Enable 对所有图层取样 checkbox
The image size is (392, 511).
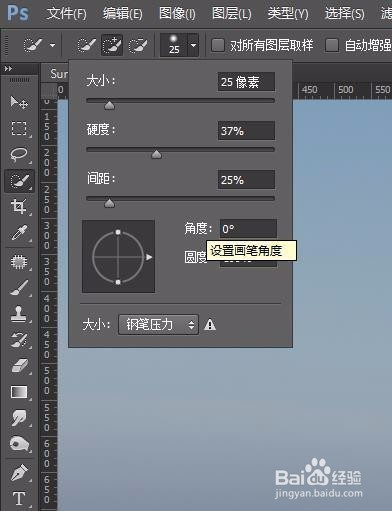218,45
